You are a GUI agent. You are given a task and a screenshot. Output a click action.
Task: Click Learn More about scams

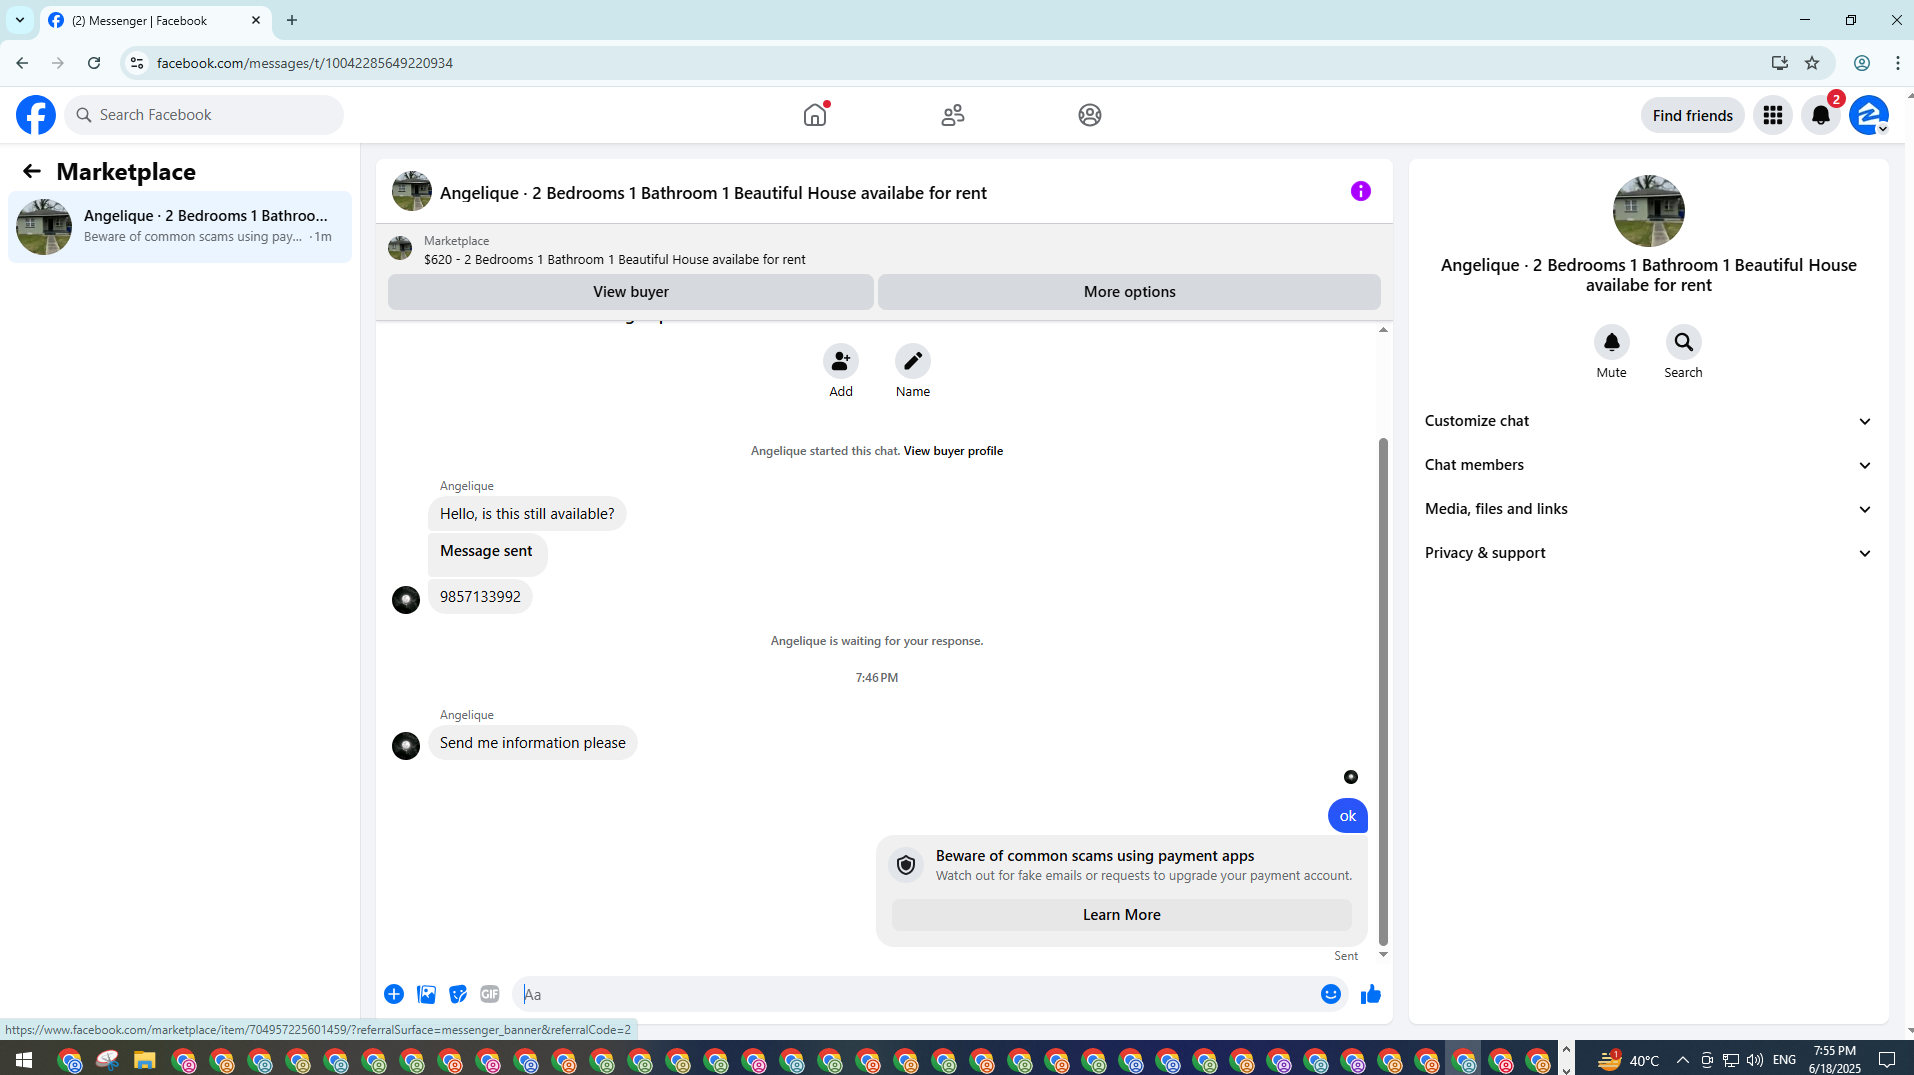tap(1121, 915)
